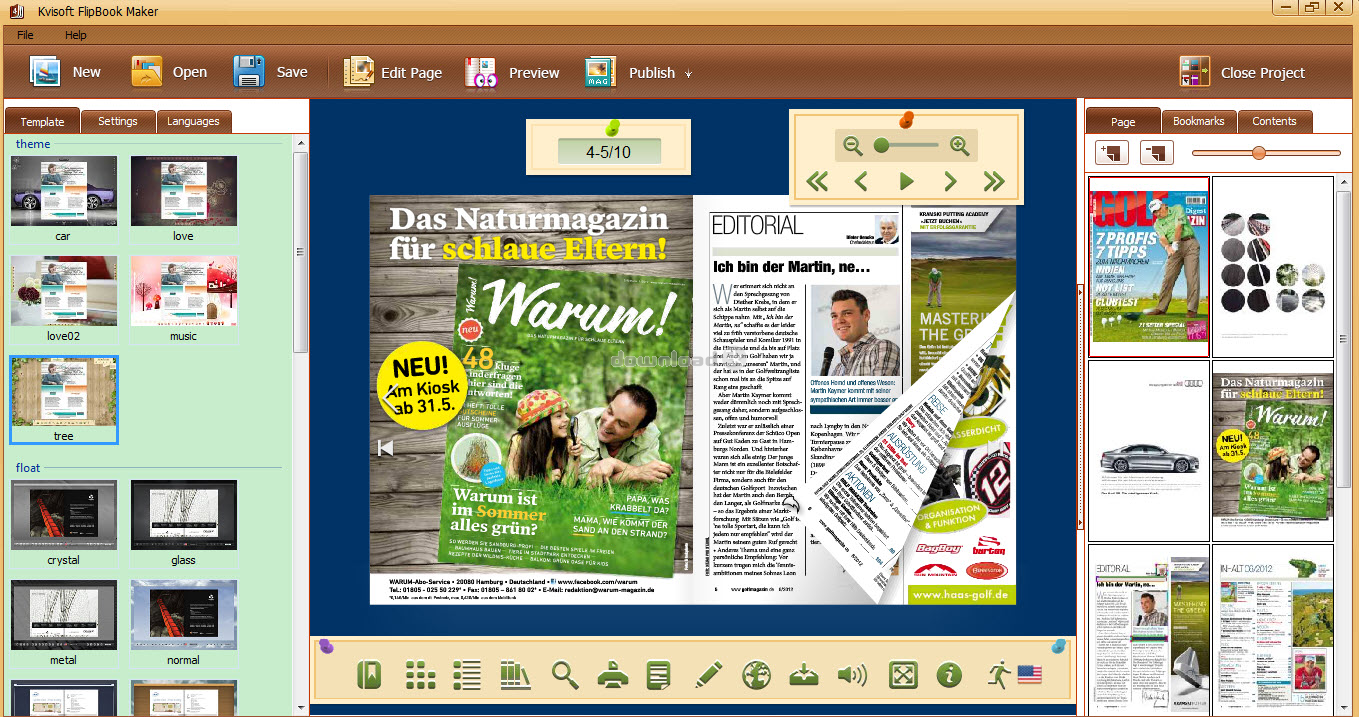
Task: Toggle fullscreen mode in bottom toolbar
Action: tap(902, 675)
